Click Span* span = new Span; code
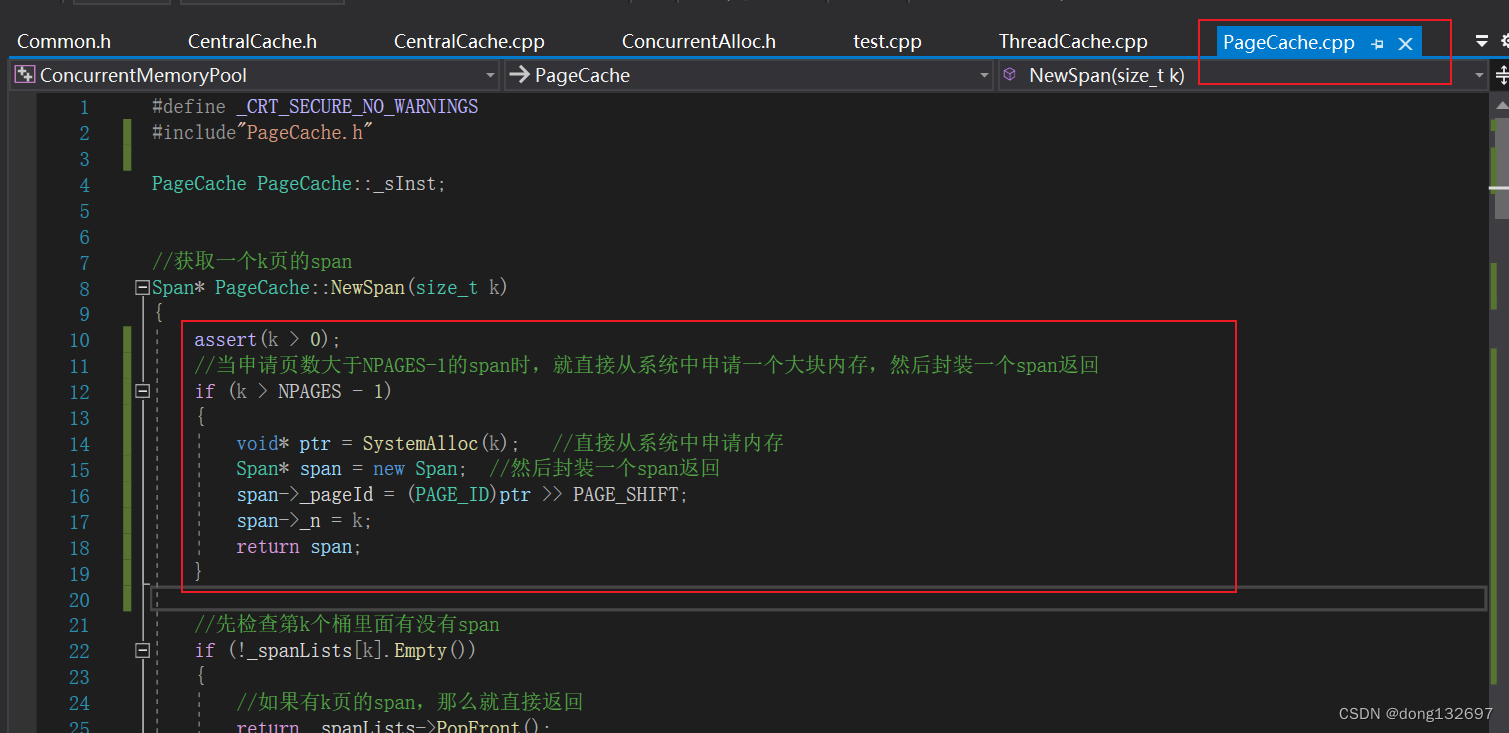1509x733 pixels. point(351,470)
